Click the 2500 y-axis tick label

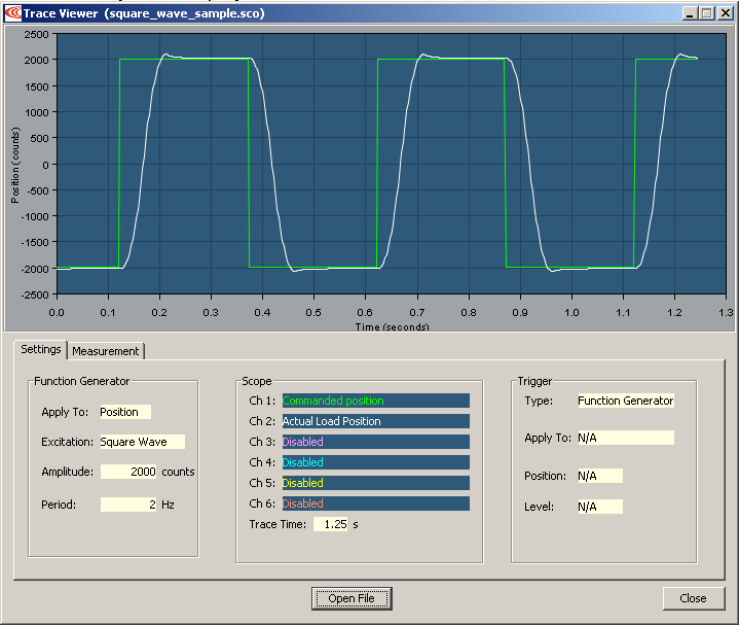37,34
